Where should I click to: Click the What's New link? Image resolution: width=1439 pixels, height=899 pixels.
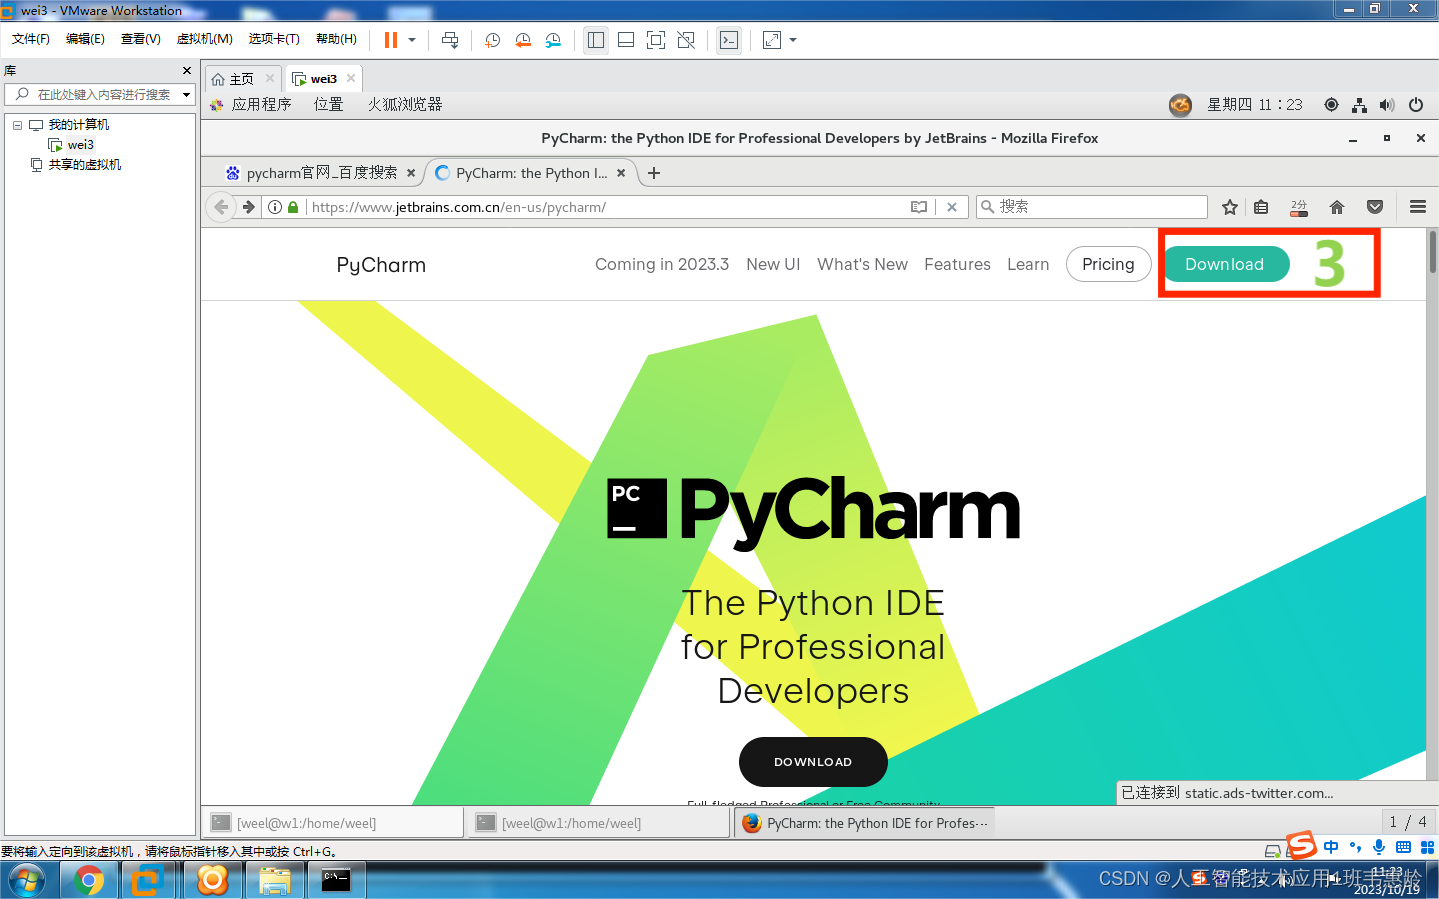[x=862, y=265]
